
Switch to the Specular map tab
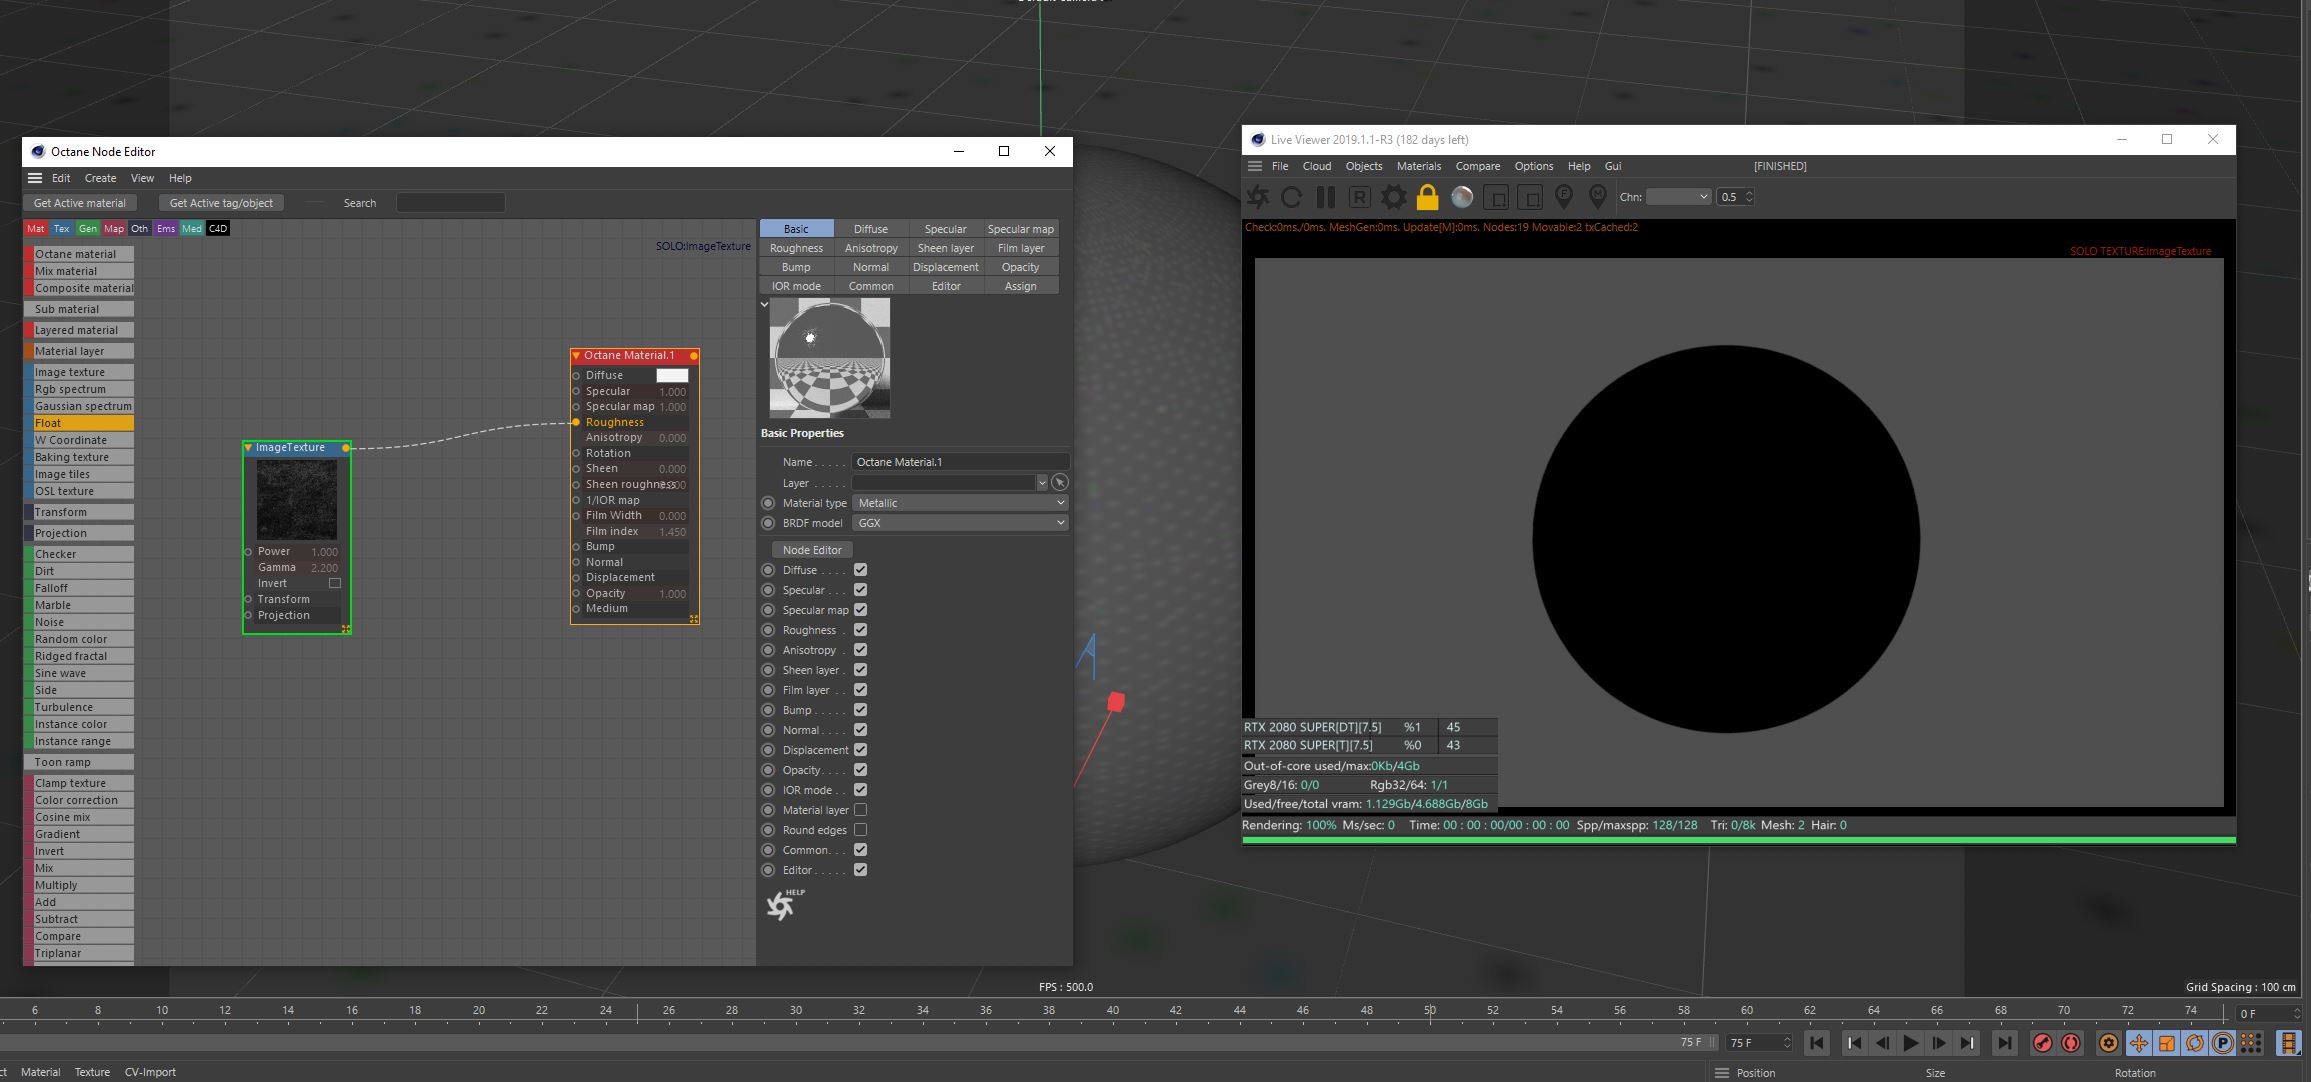(1020, 229)
